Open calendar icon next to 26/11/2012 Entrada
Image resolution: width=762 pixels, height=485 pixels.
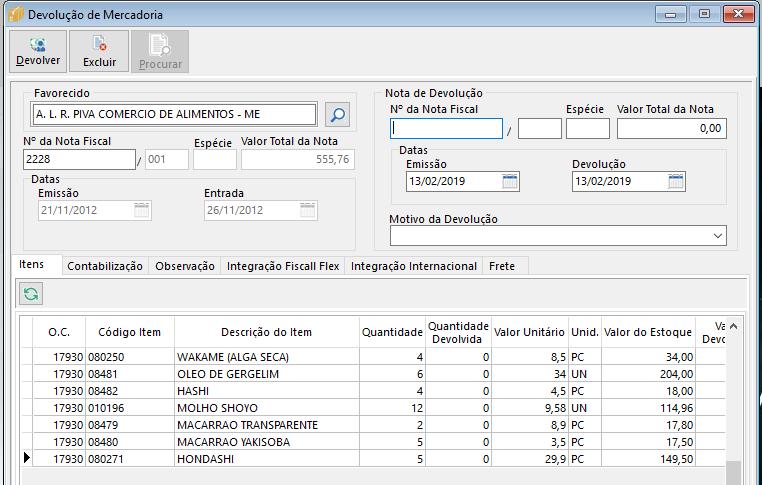coord(308,210)
